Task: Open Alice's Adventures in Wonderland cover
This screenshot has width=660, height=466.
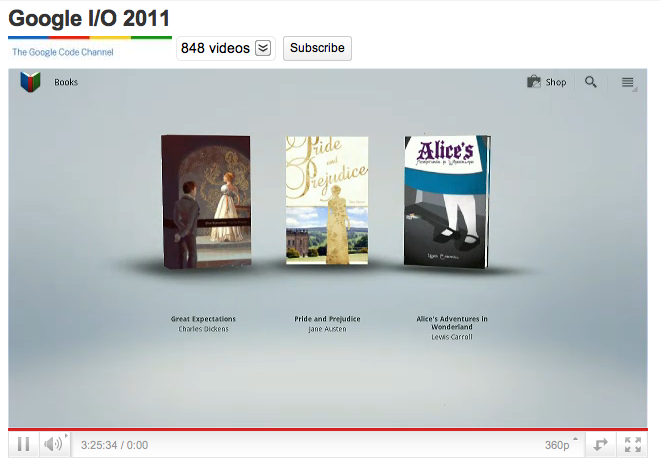Action: tap(447, 201)
